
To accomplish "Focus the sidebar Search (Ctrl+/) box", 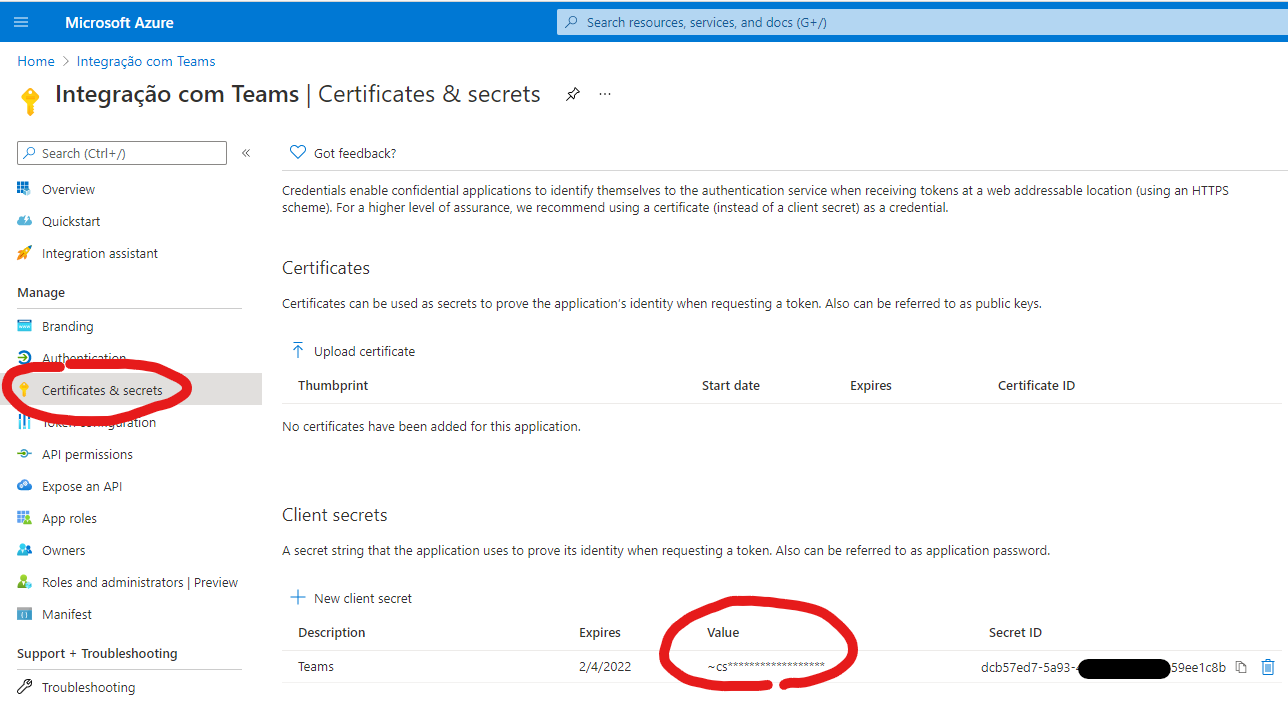I will pyautogui.click(x=122, y=153).
